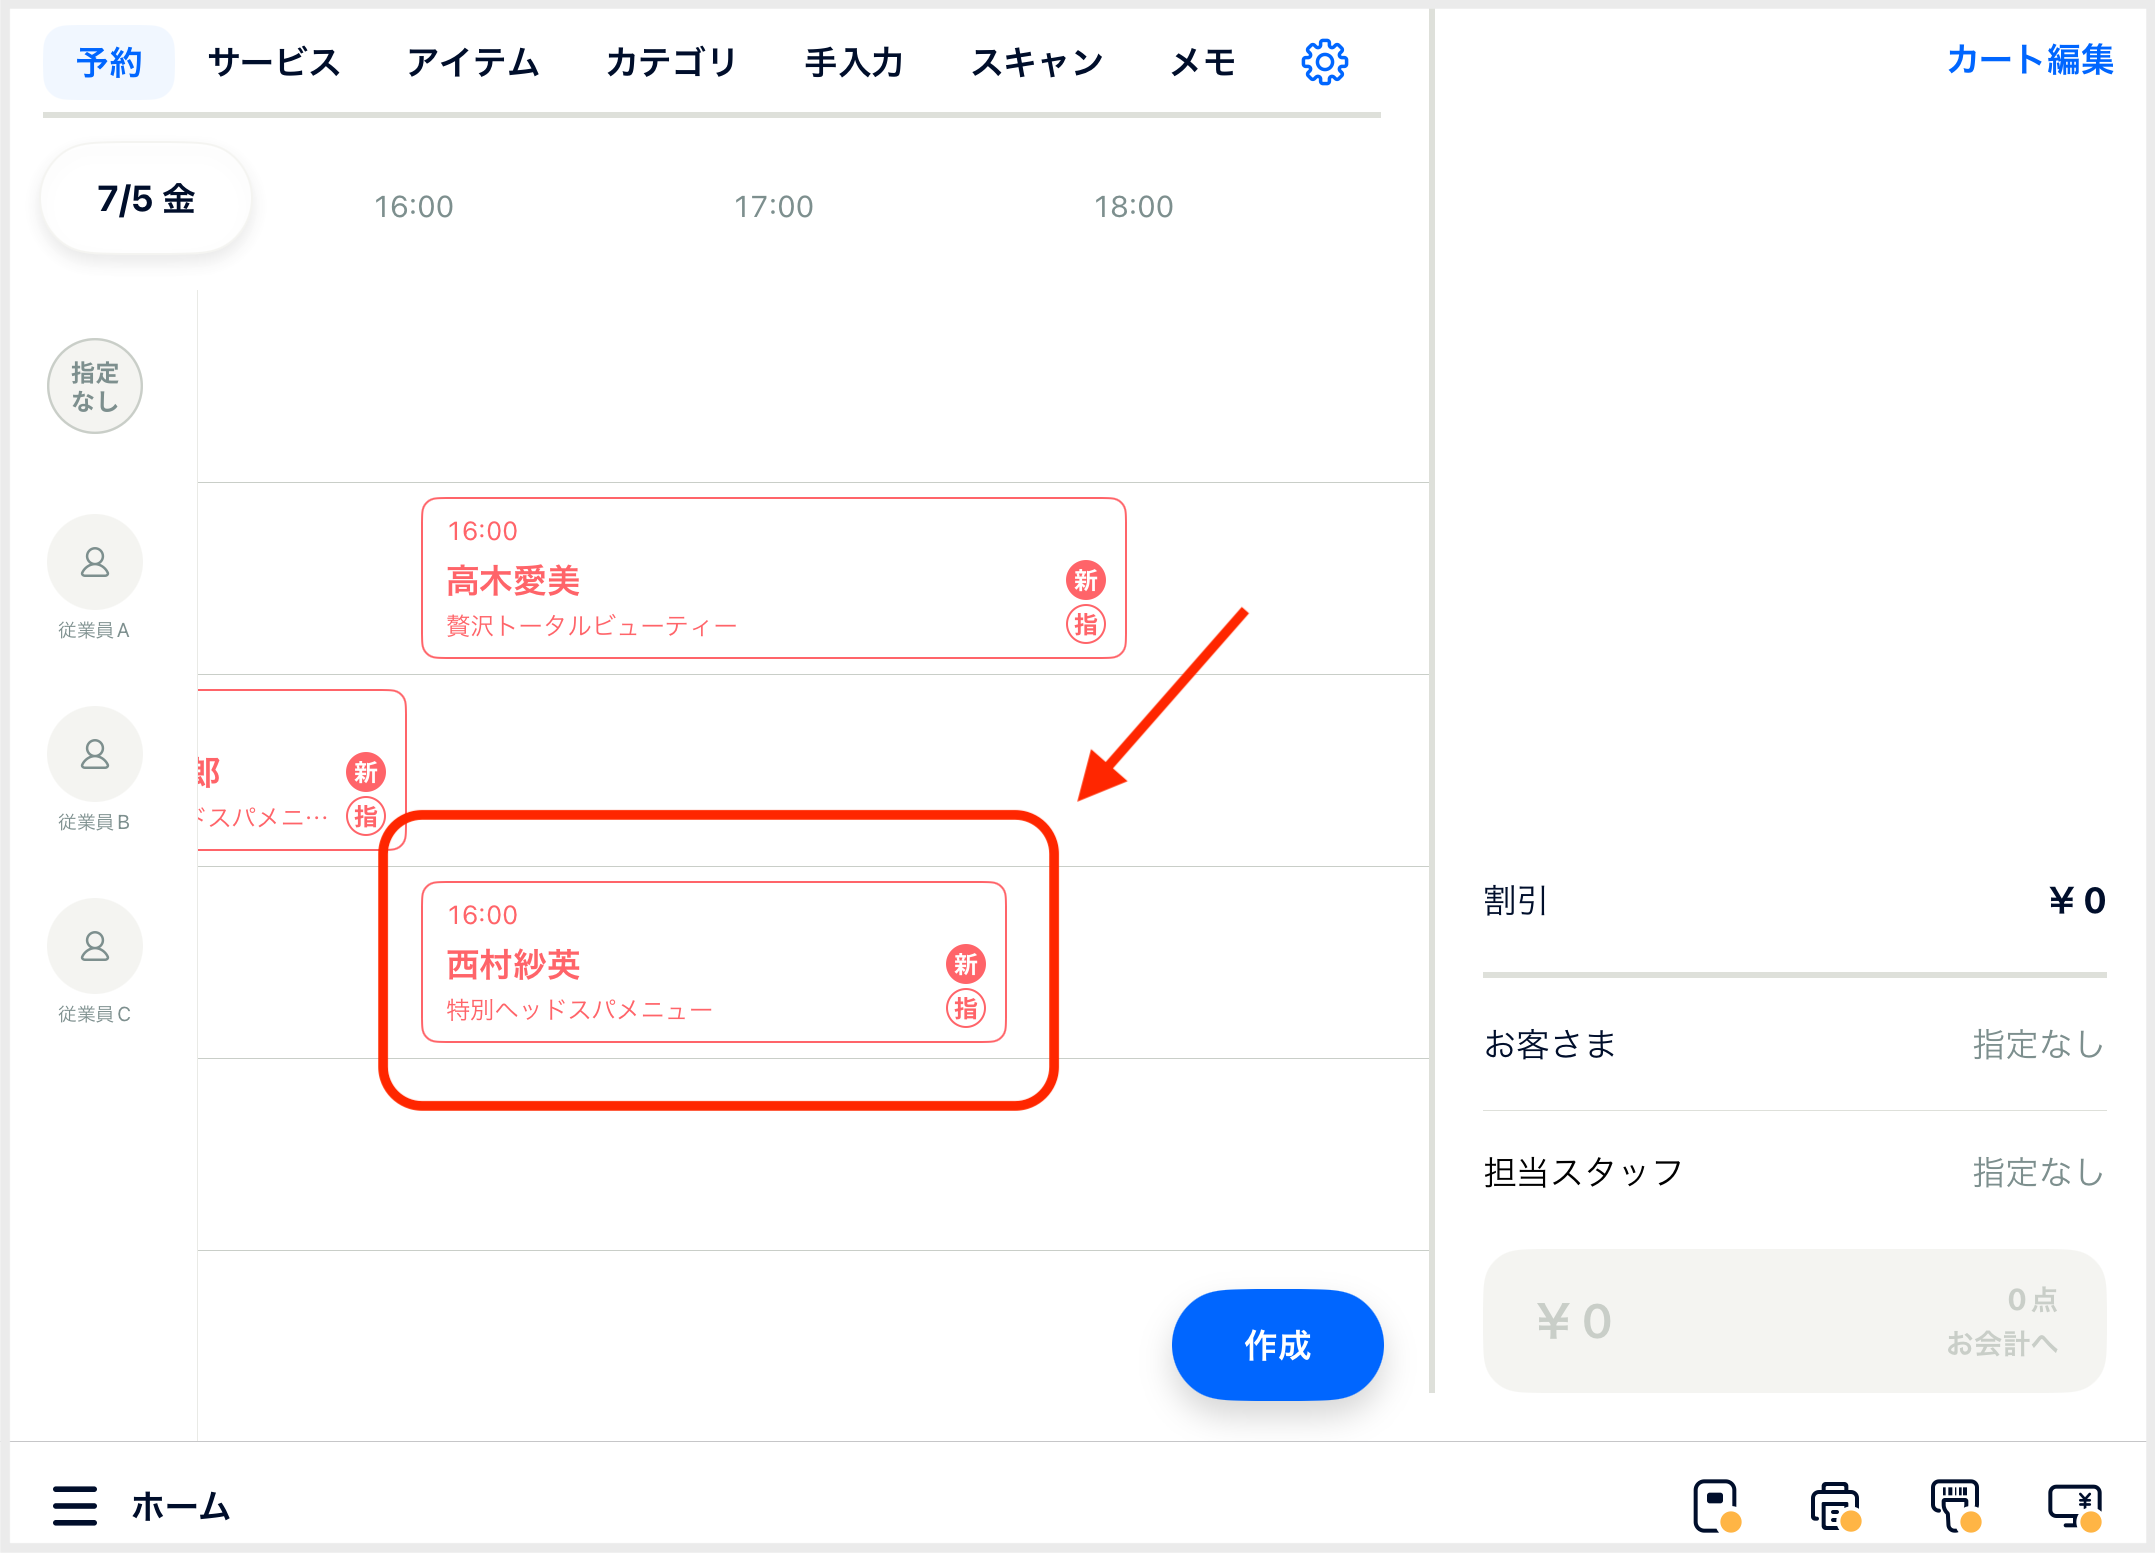The height and width of the screenshot is (1554, 2155).
Task: Select the 従業員C staff avatar
Action: tap(95, 946)
